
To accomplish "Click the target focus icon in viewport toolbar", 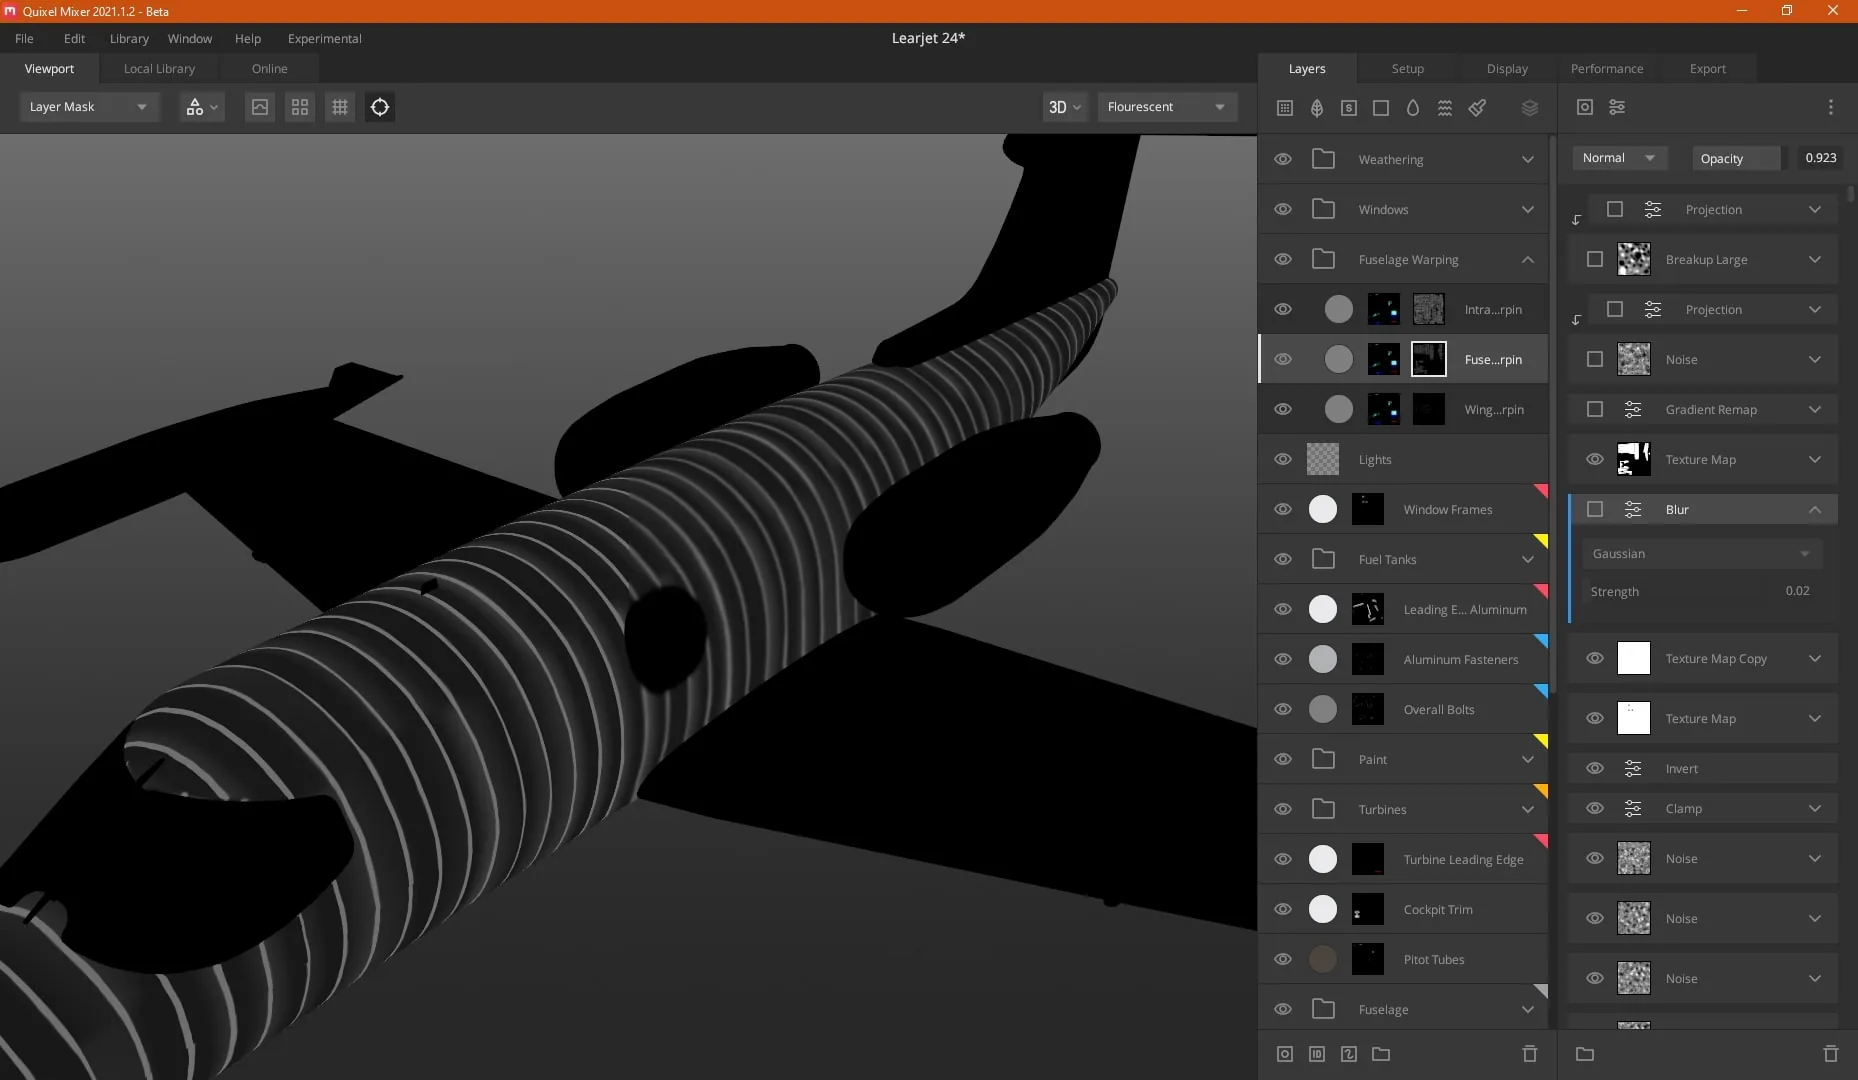I will click(380, 107).
